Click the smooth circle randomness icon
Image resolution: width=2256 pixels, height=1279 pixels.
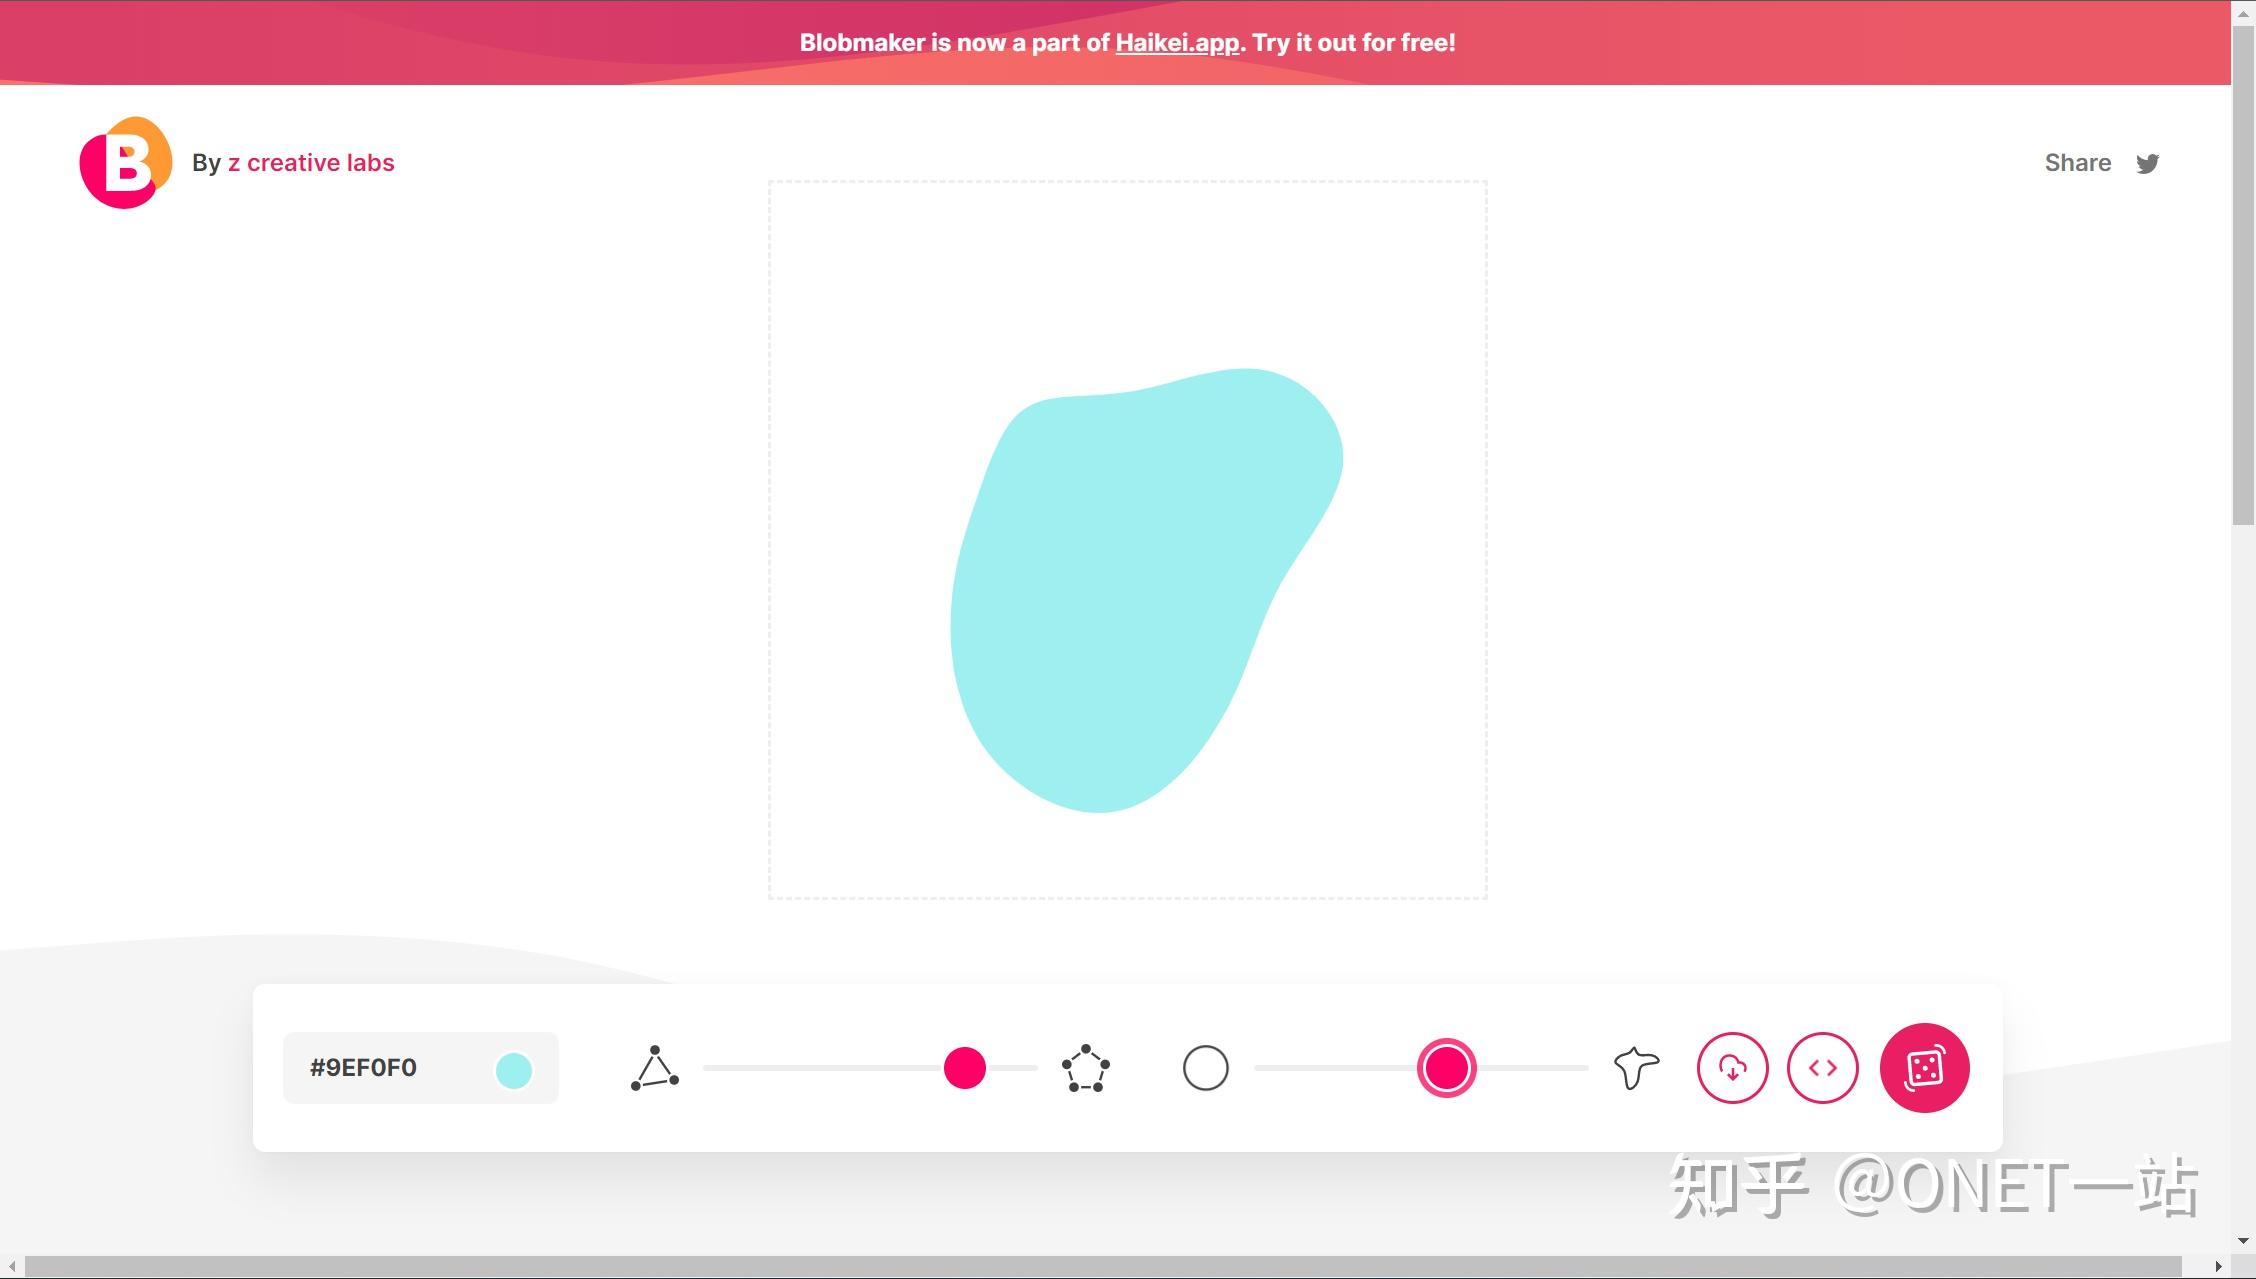(1204, 1067)
